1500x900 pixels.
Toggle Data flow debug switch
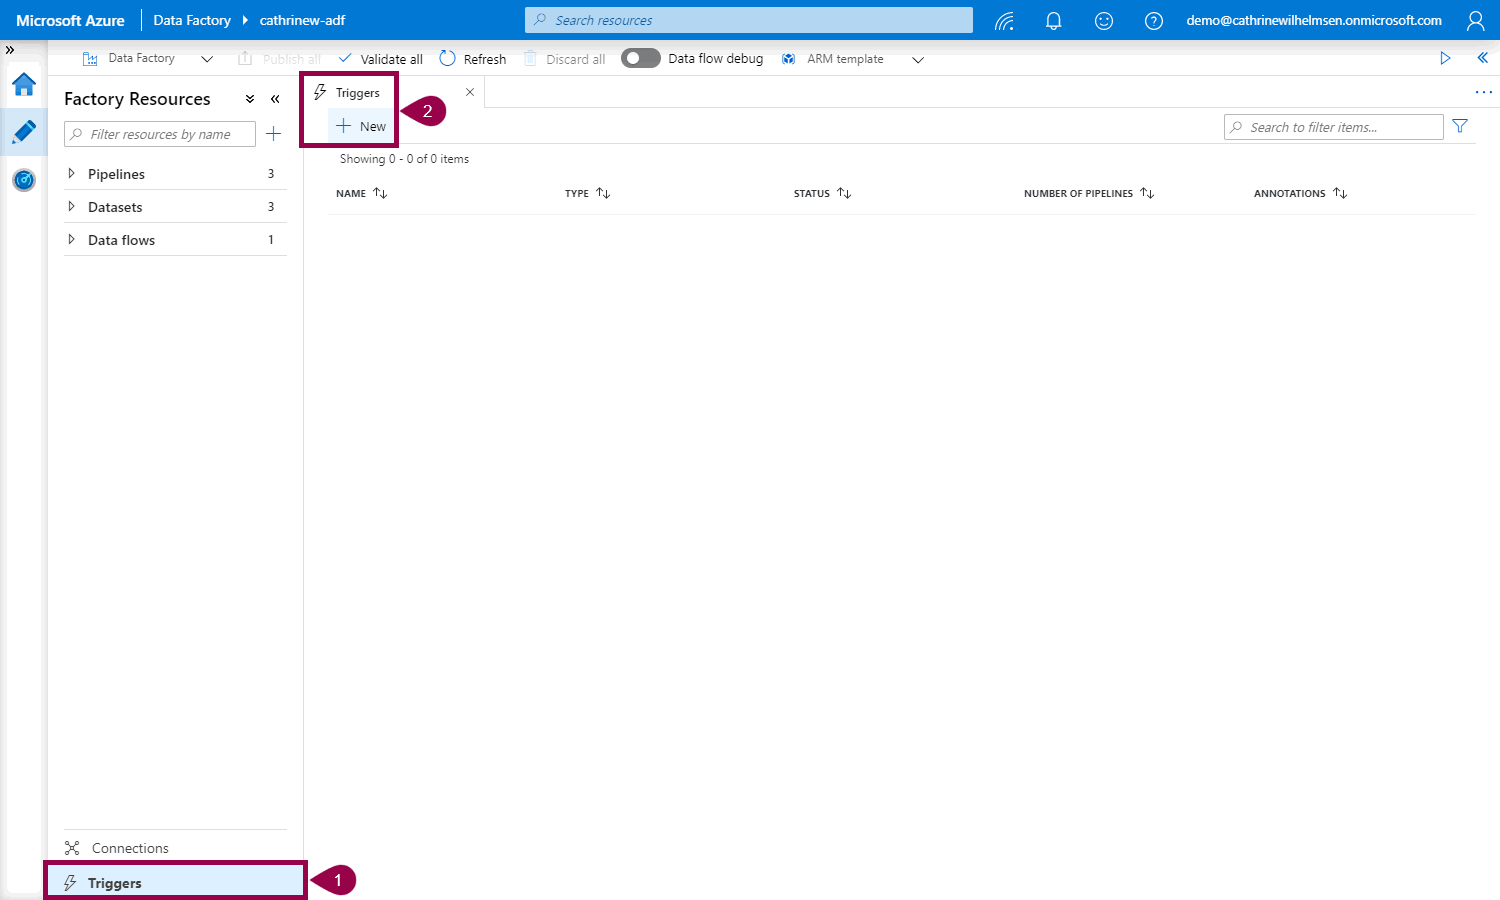tap(640, 59)
